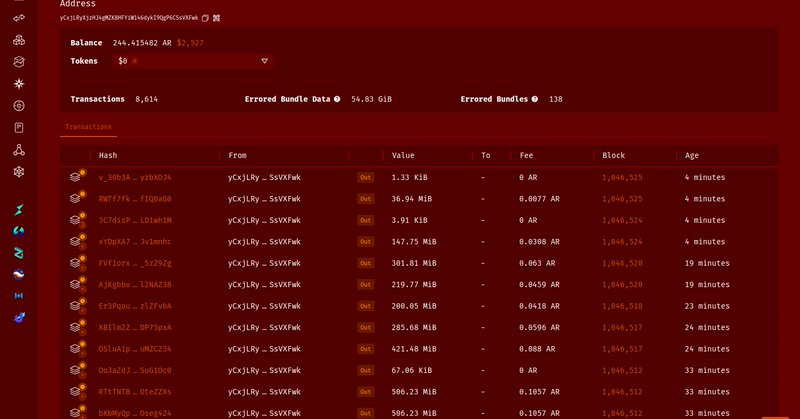Image resolution: width=800 pixels, height=419 pixels.
Task: Click bundle icon on the Oo3aZdJ row
Action: pyautogui.click(x=77, y=369)
